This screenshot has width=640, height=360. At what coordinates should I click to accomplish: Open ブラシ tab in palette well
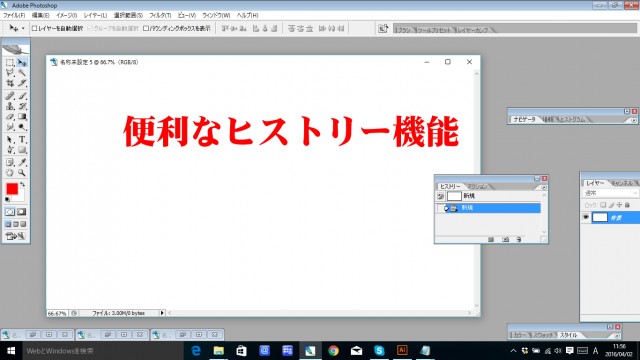404,30
